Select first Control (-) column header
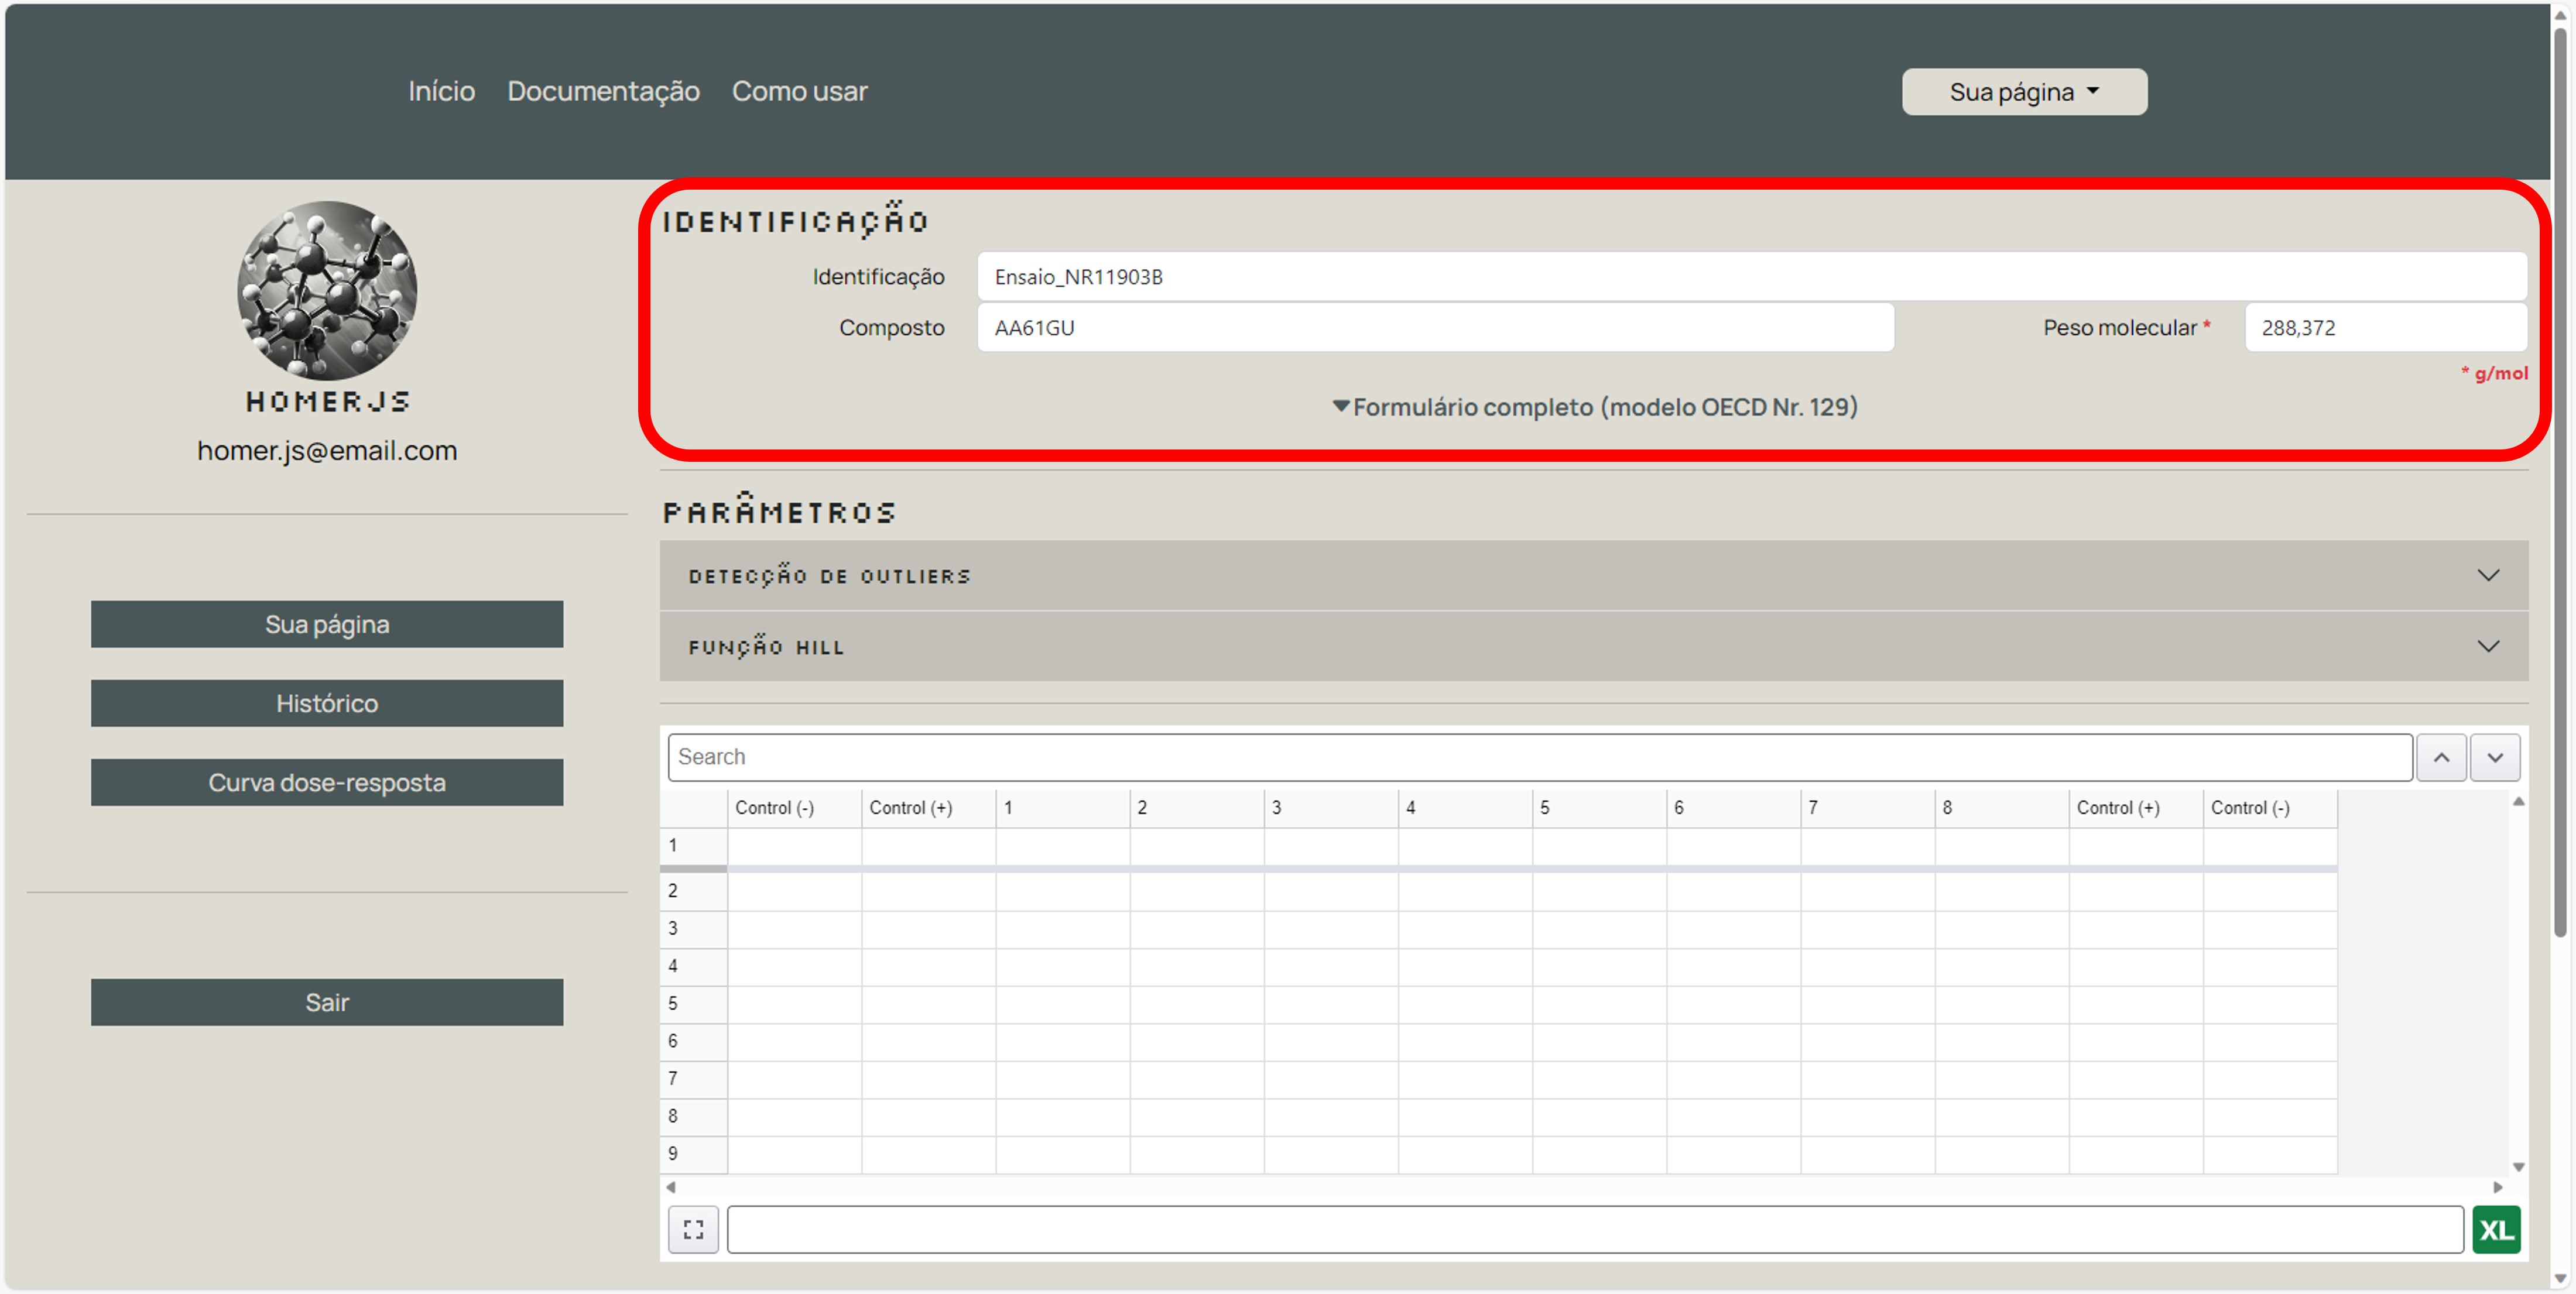 [x=794, y=808]
